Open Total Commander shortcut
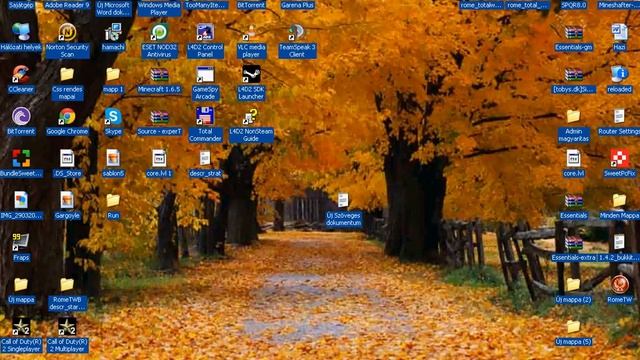 (x=205, y=117)
